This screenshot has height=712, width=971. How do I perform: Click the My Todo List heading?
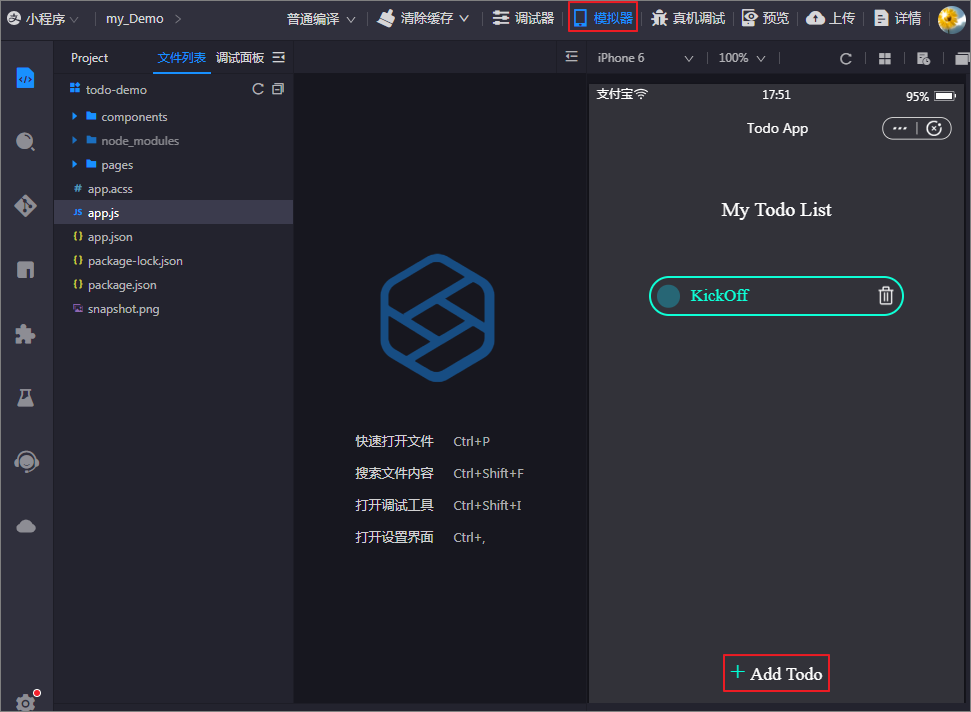[776, 209]
